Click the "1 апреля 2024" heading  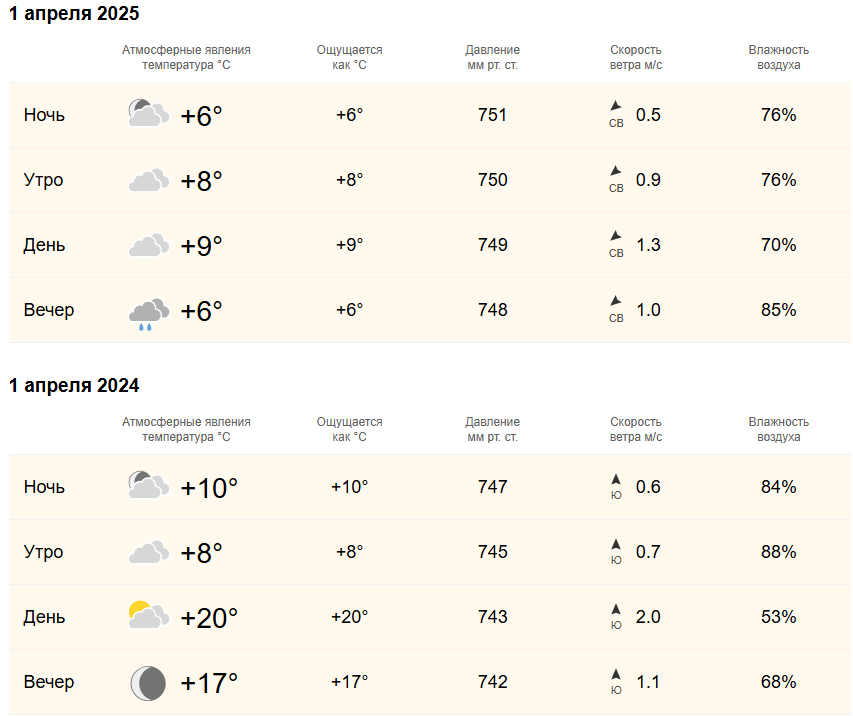click(74, 385)
